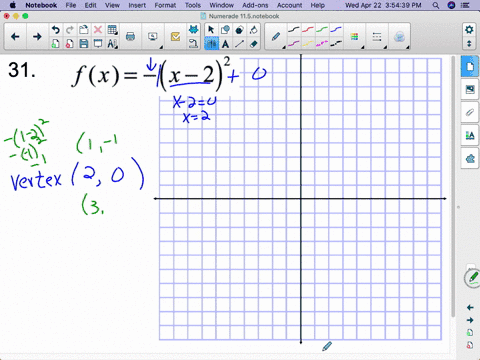Open the Add-ons menu

coord(255,5)
